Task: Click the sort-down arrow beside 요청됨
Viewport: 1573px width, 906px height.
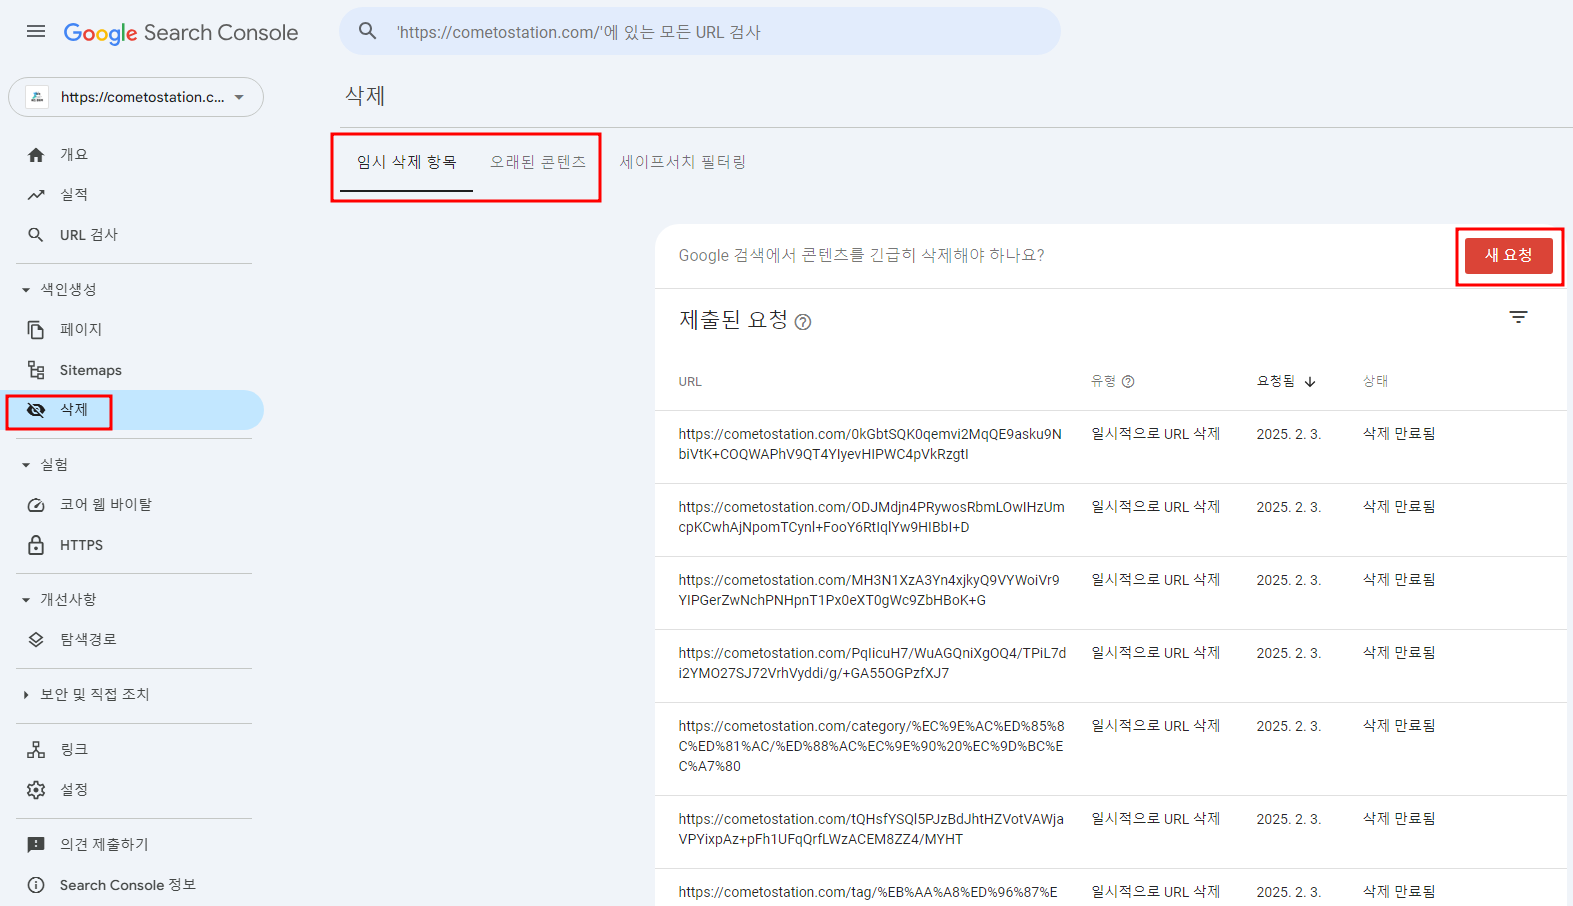Action: (x=1310, y=382)
